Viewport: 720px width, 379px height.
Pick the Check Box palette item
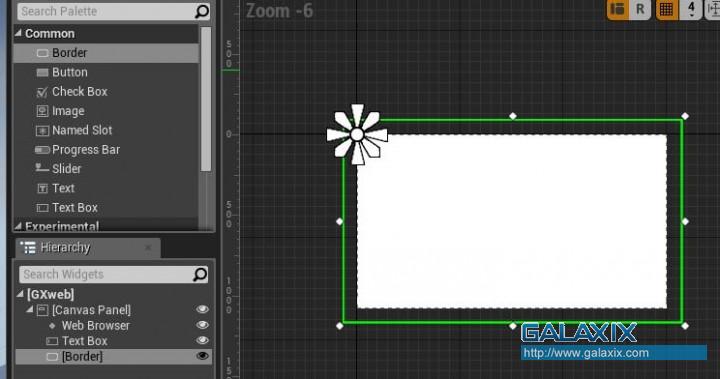(x=106, y=91)
